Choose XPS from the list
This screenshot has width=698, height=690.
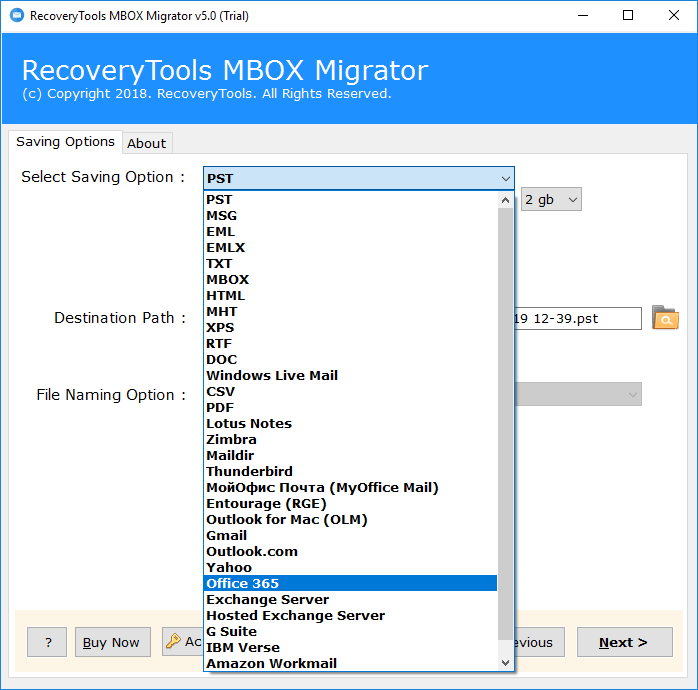[x=350, y=328]
